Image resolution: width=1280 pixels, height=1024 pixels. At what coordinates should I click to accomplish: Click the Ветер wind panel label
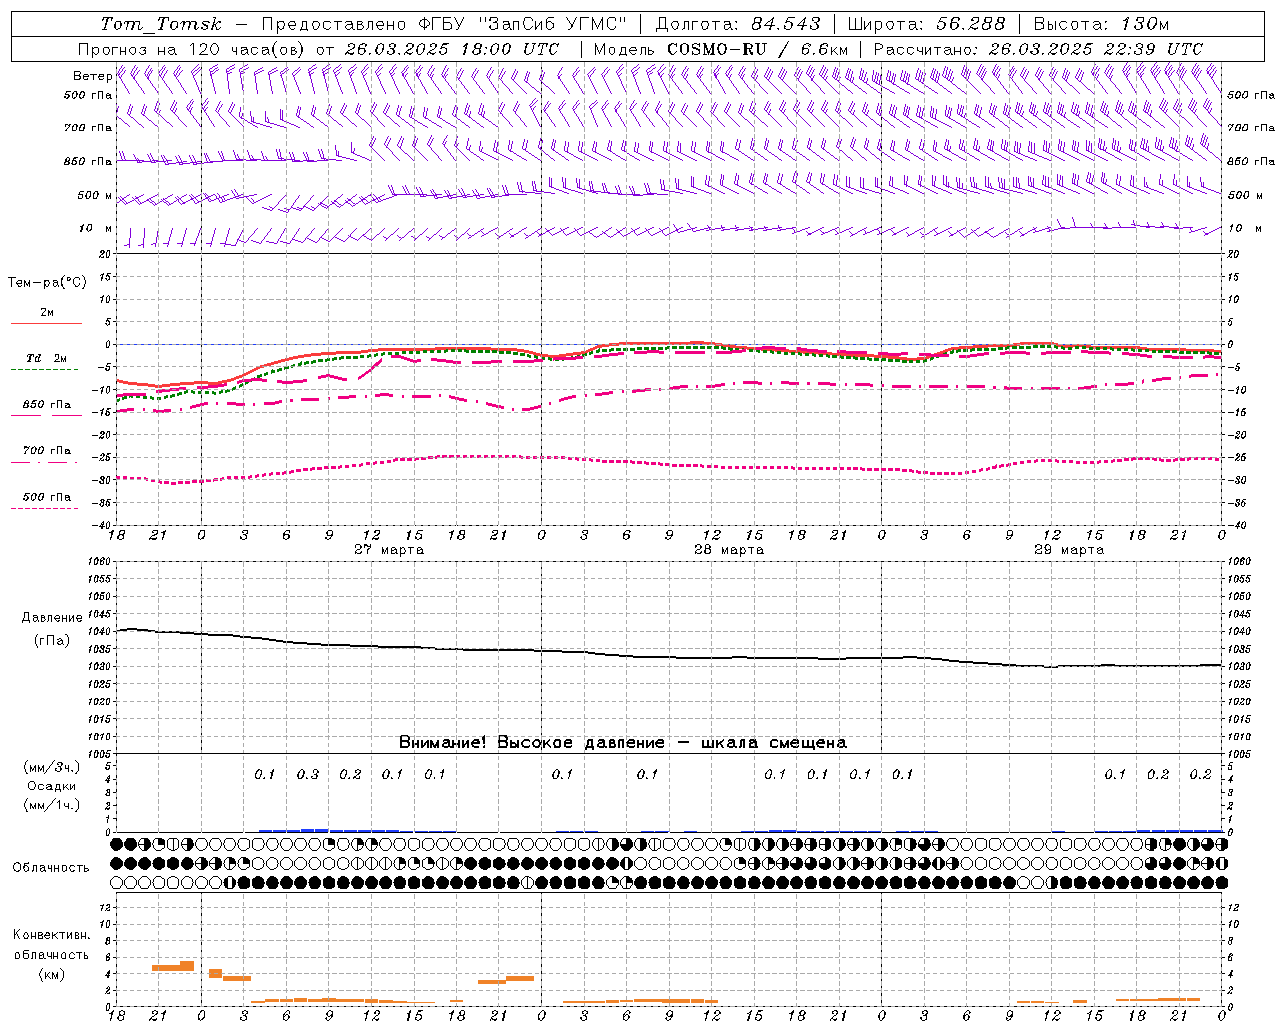click(x=93, y=76)
